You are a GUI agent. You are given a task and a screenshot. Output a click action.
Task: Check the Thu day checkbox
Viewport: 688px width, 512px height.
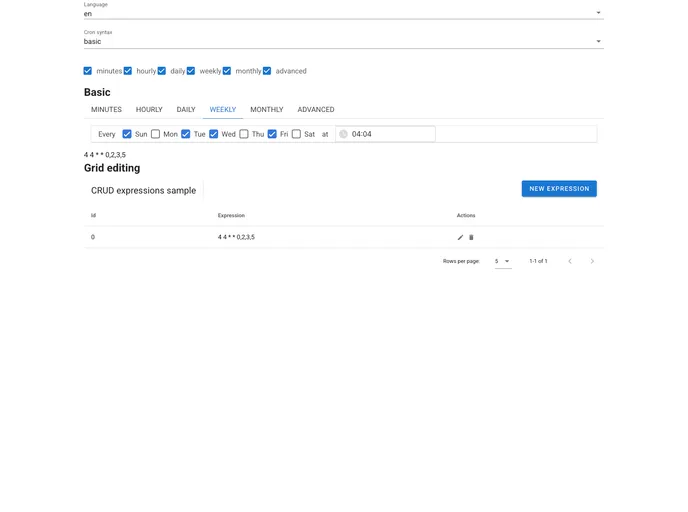(244, 134)
